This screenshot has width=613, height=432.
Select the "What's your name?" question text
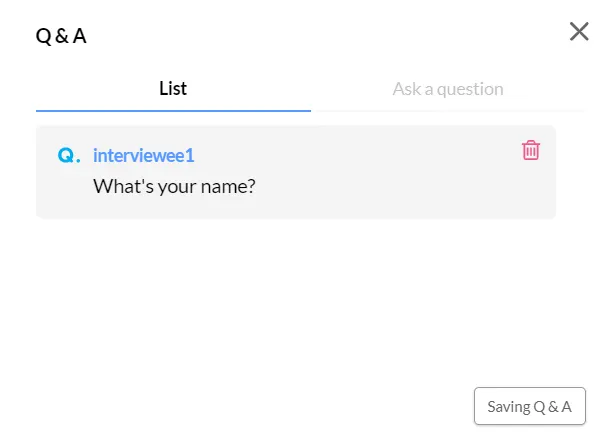[174, 186]
